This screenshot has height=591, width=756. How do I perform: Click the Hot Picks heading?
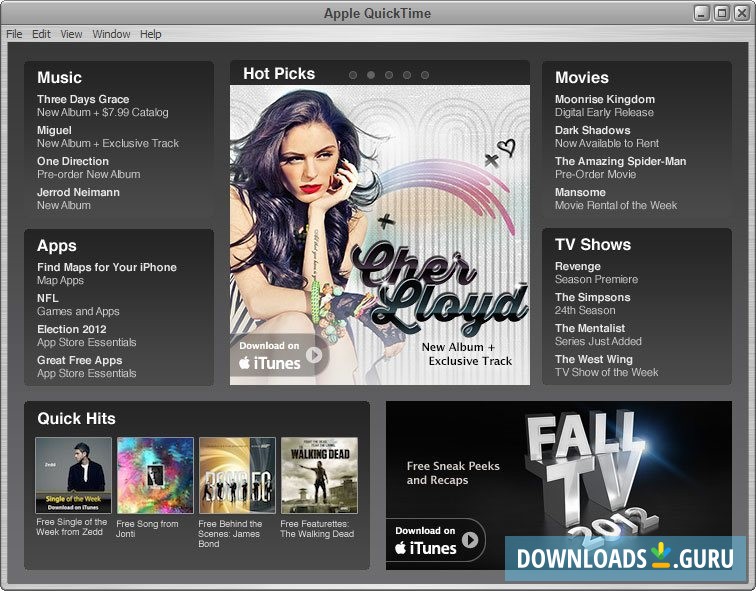click(279, 74)
